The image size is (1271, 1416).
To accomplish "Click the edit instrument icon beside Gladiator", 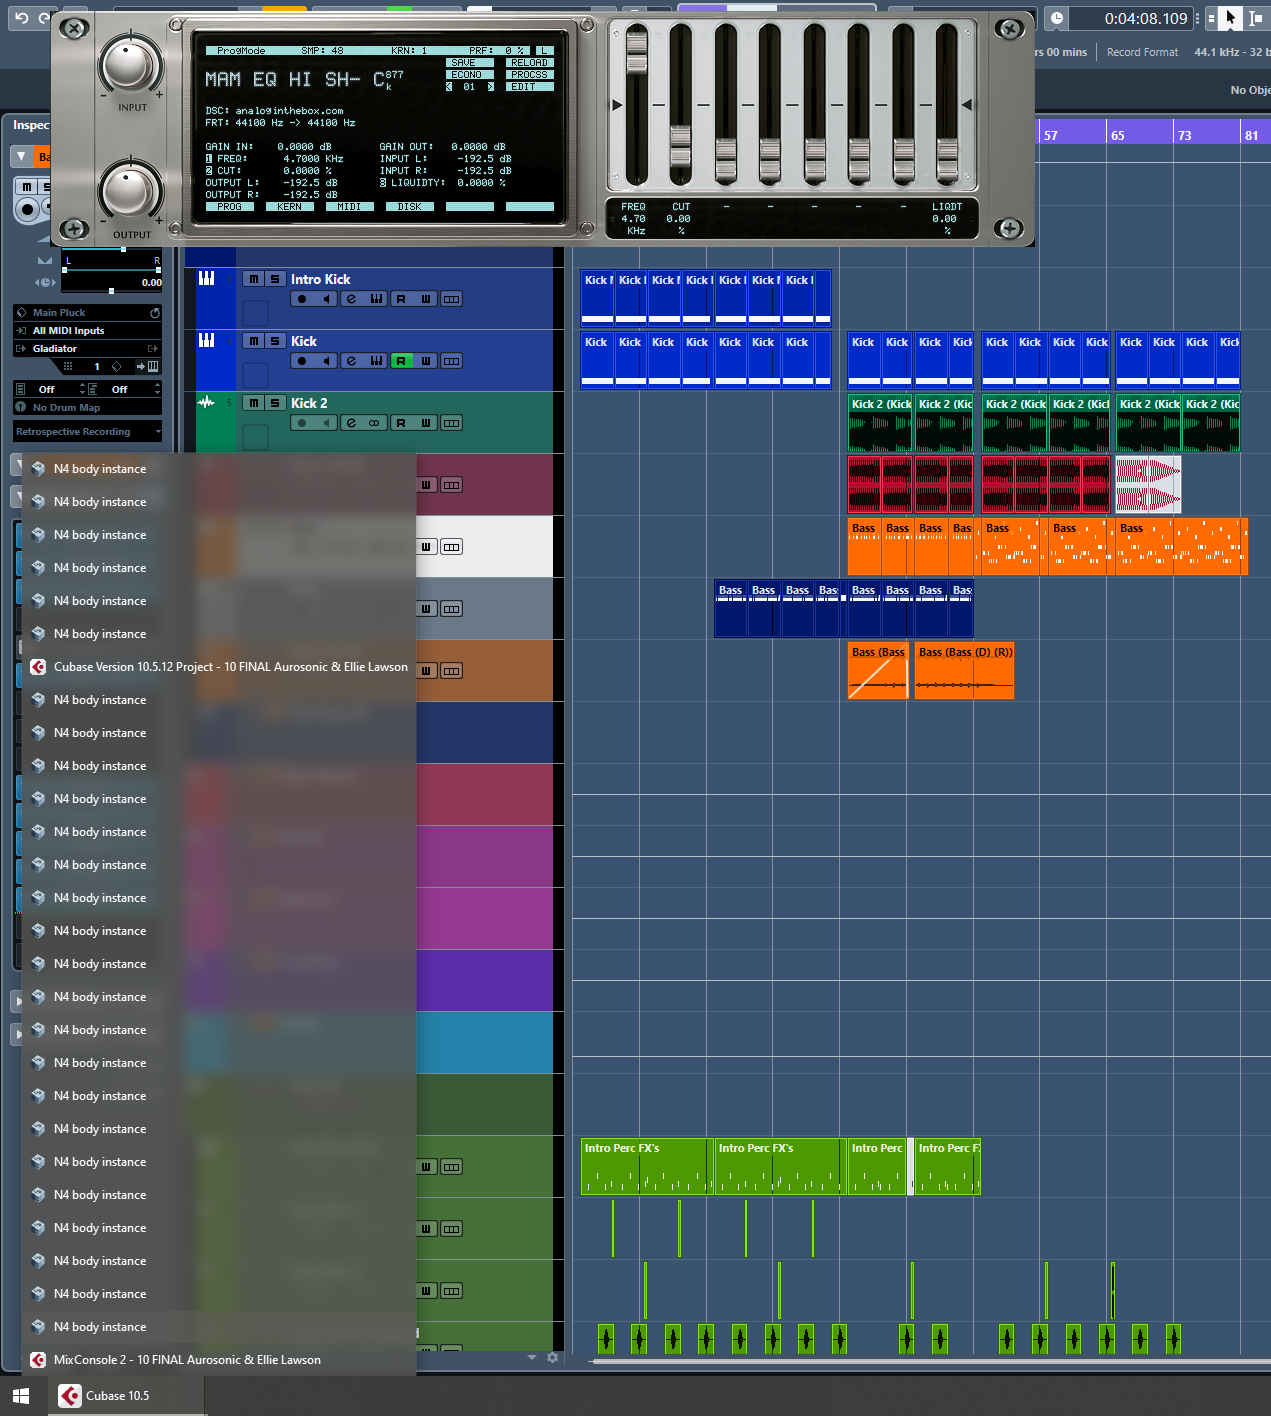I will point(153,349).
